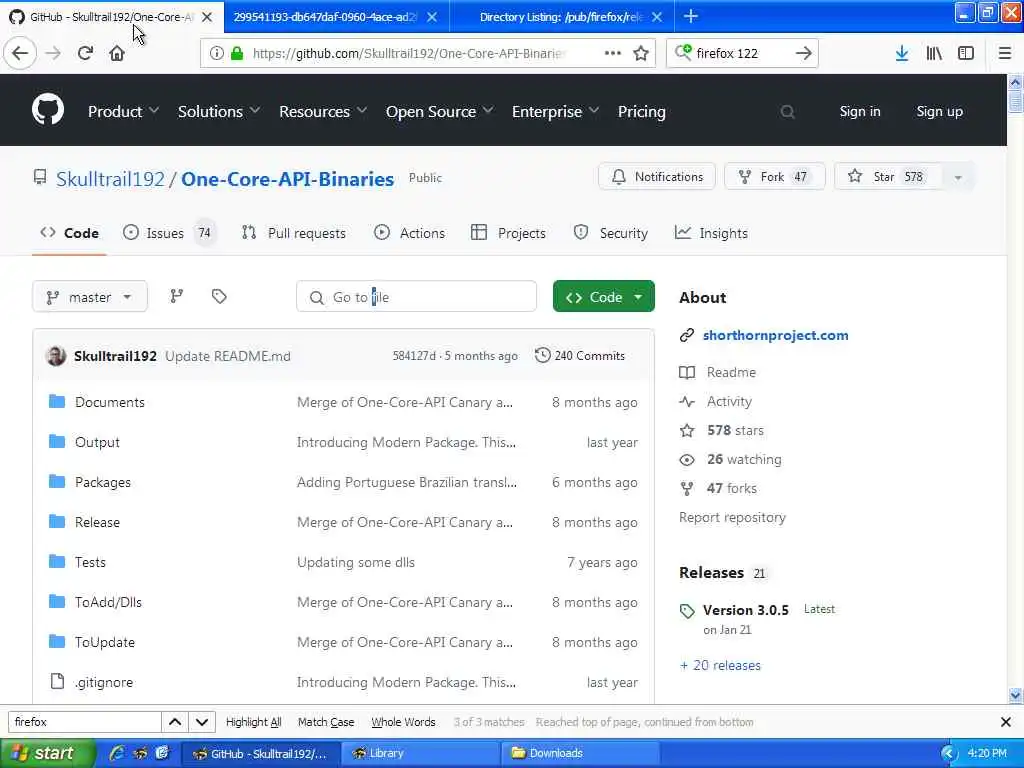The height and width of the screenshot is (768, 1024).
Task: Expand the Resources menu
Action: click(323, 112)
